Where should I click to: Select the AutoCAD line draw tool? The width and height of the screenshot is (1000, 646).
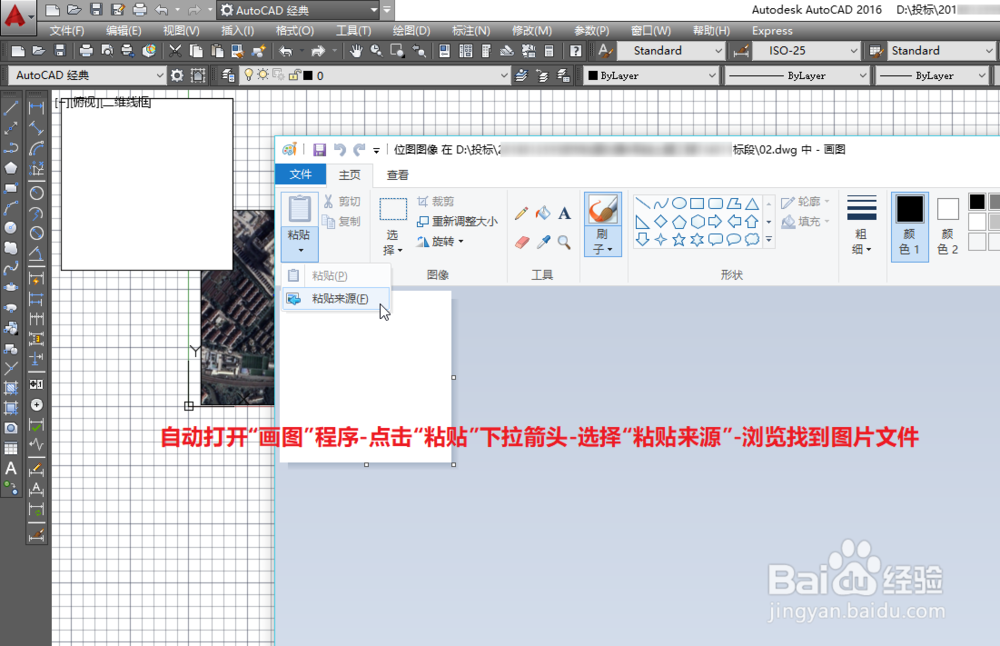11,108
